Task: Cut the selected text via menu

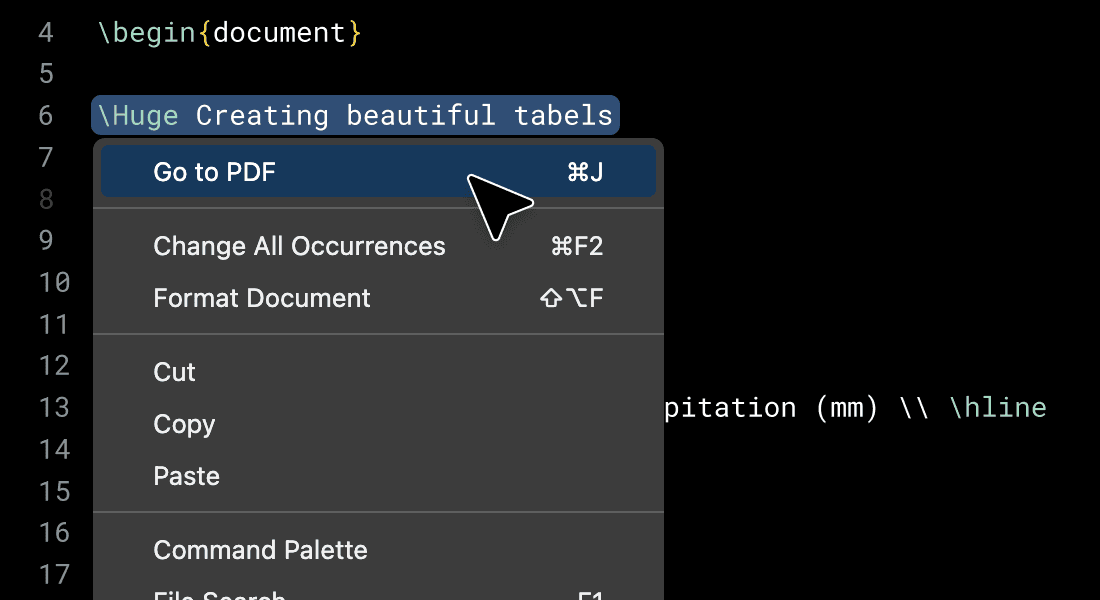Action: (x=378, y=372)
